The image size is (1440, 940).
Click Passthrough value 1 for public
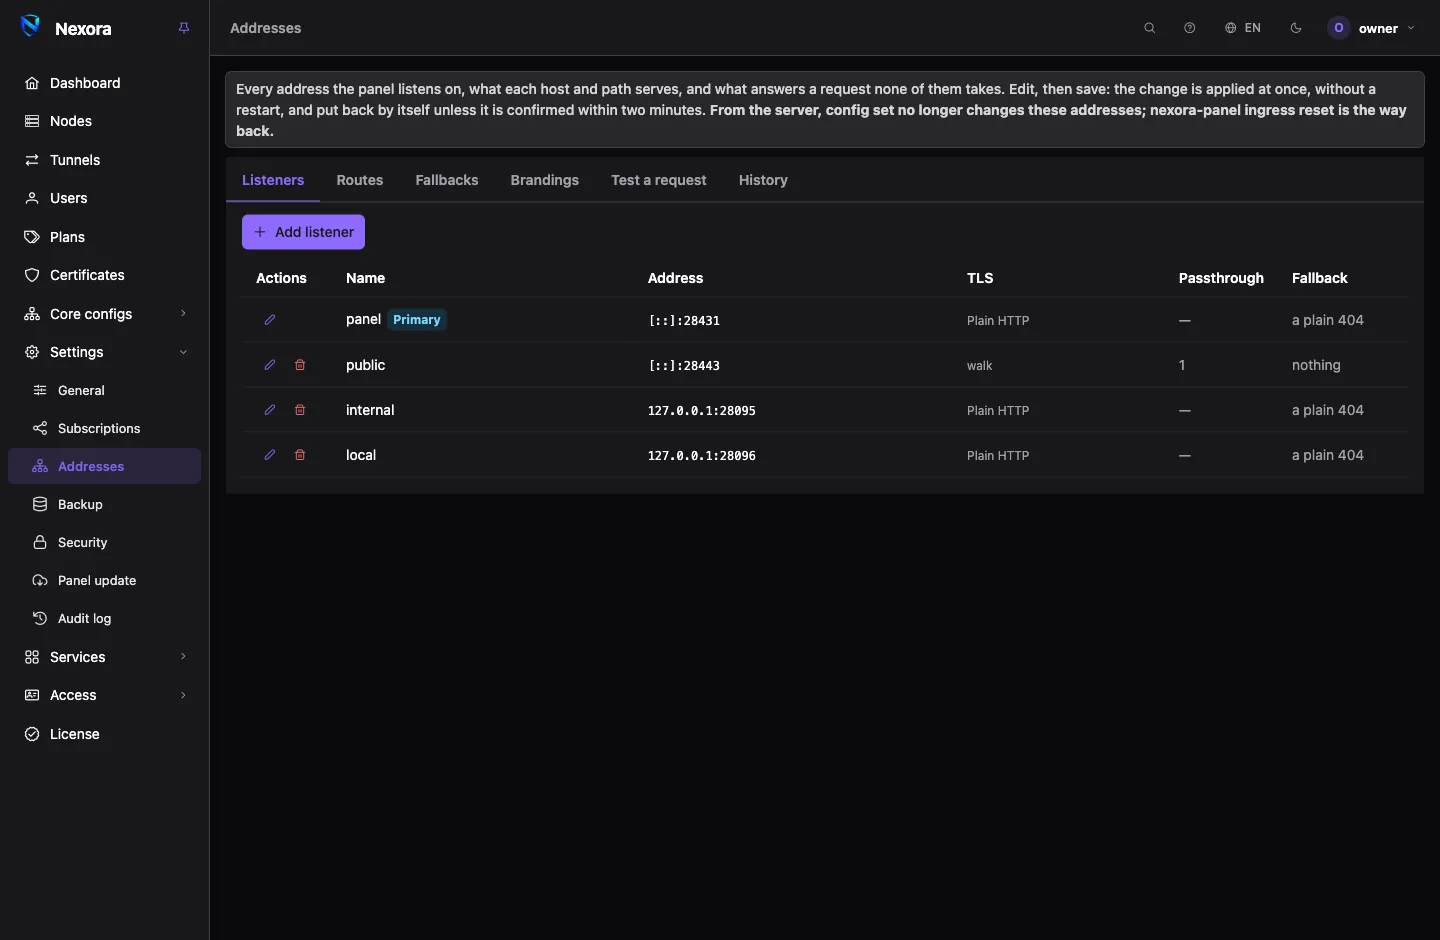pos(1182,365)
